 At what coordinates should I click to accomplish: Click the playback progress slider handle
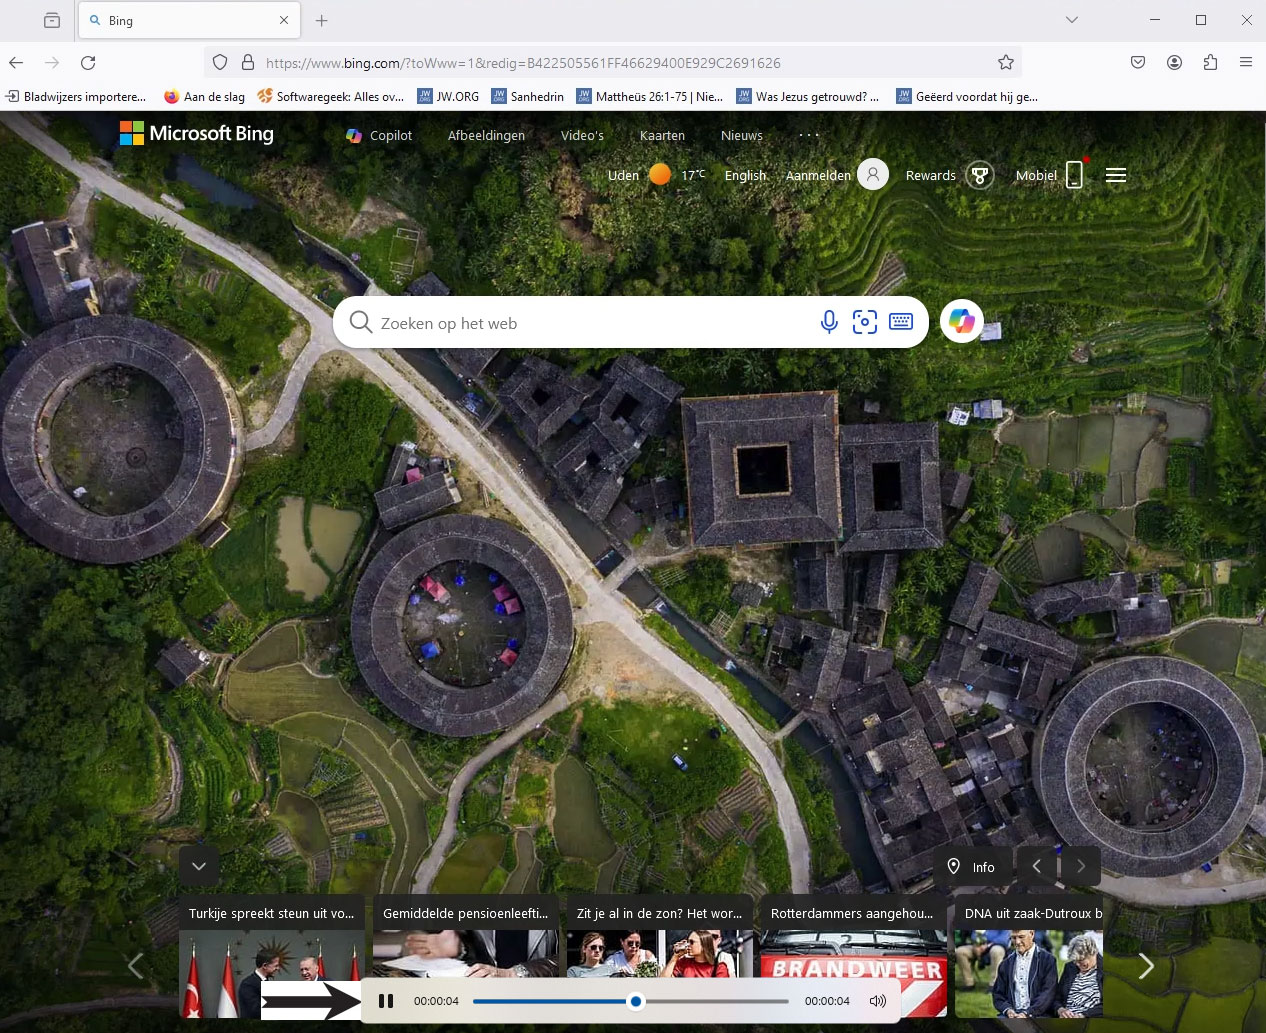click(x=636, y=1001)
